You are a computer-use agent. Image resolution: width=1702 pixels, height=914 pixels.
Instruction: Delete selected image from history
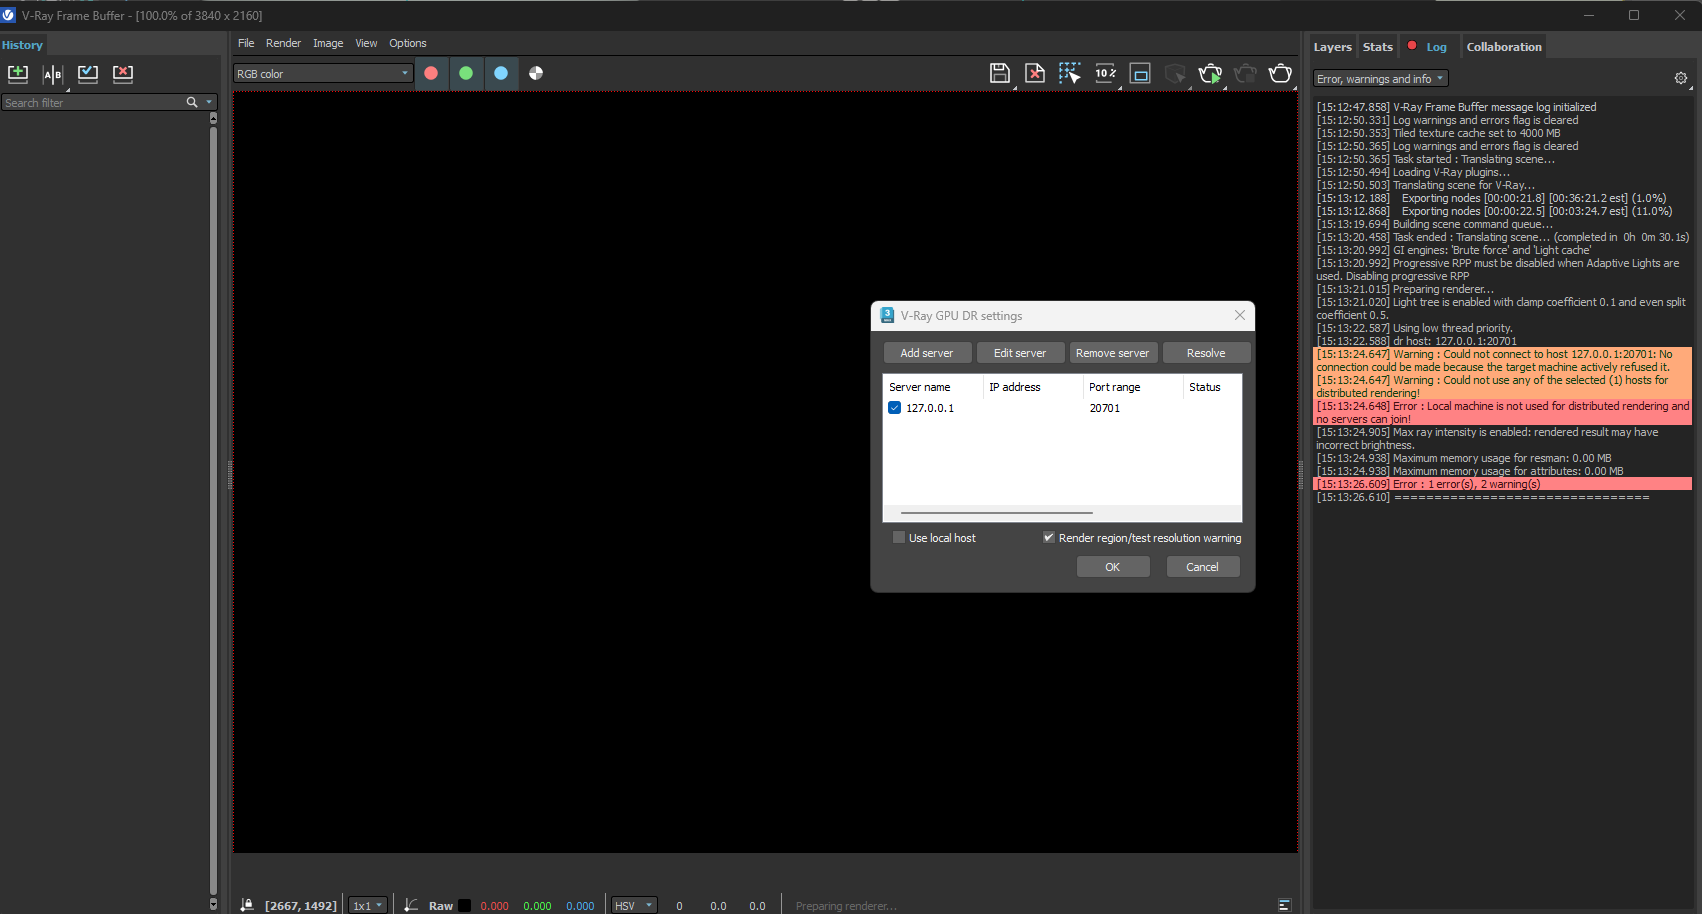[123, 74]
